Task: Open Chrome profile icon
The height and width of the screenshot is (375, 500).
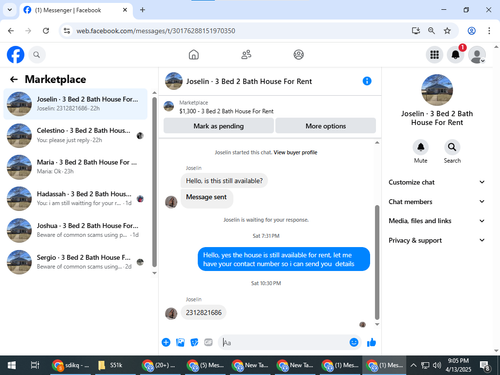Action: [472, 31]
